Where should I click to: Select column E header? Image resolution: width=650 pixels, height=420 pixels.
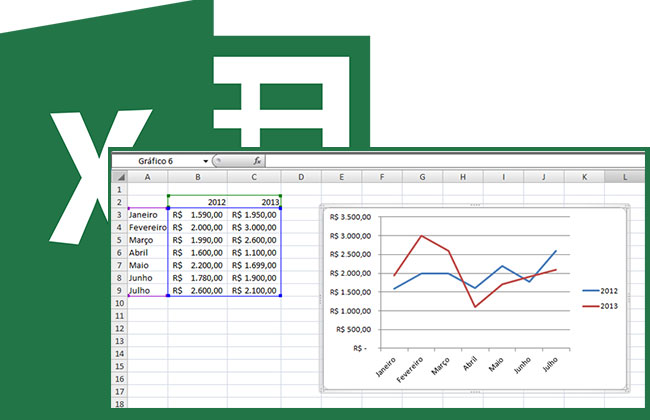tap(342, 177)
